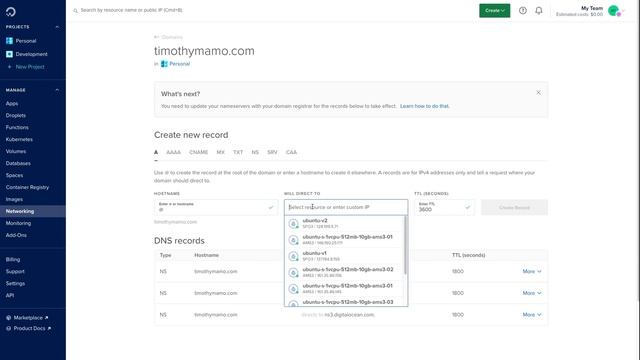This screenshot has width=640, height=360.
Task: Go to Support
Action: click(x=15, y=271)
